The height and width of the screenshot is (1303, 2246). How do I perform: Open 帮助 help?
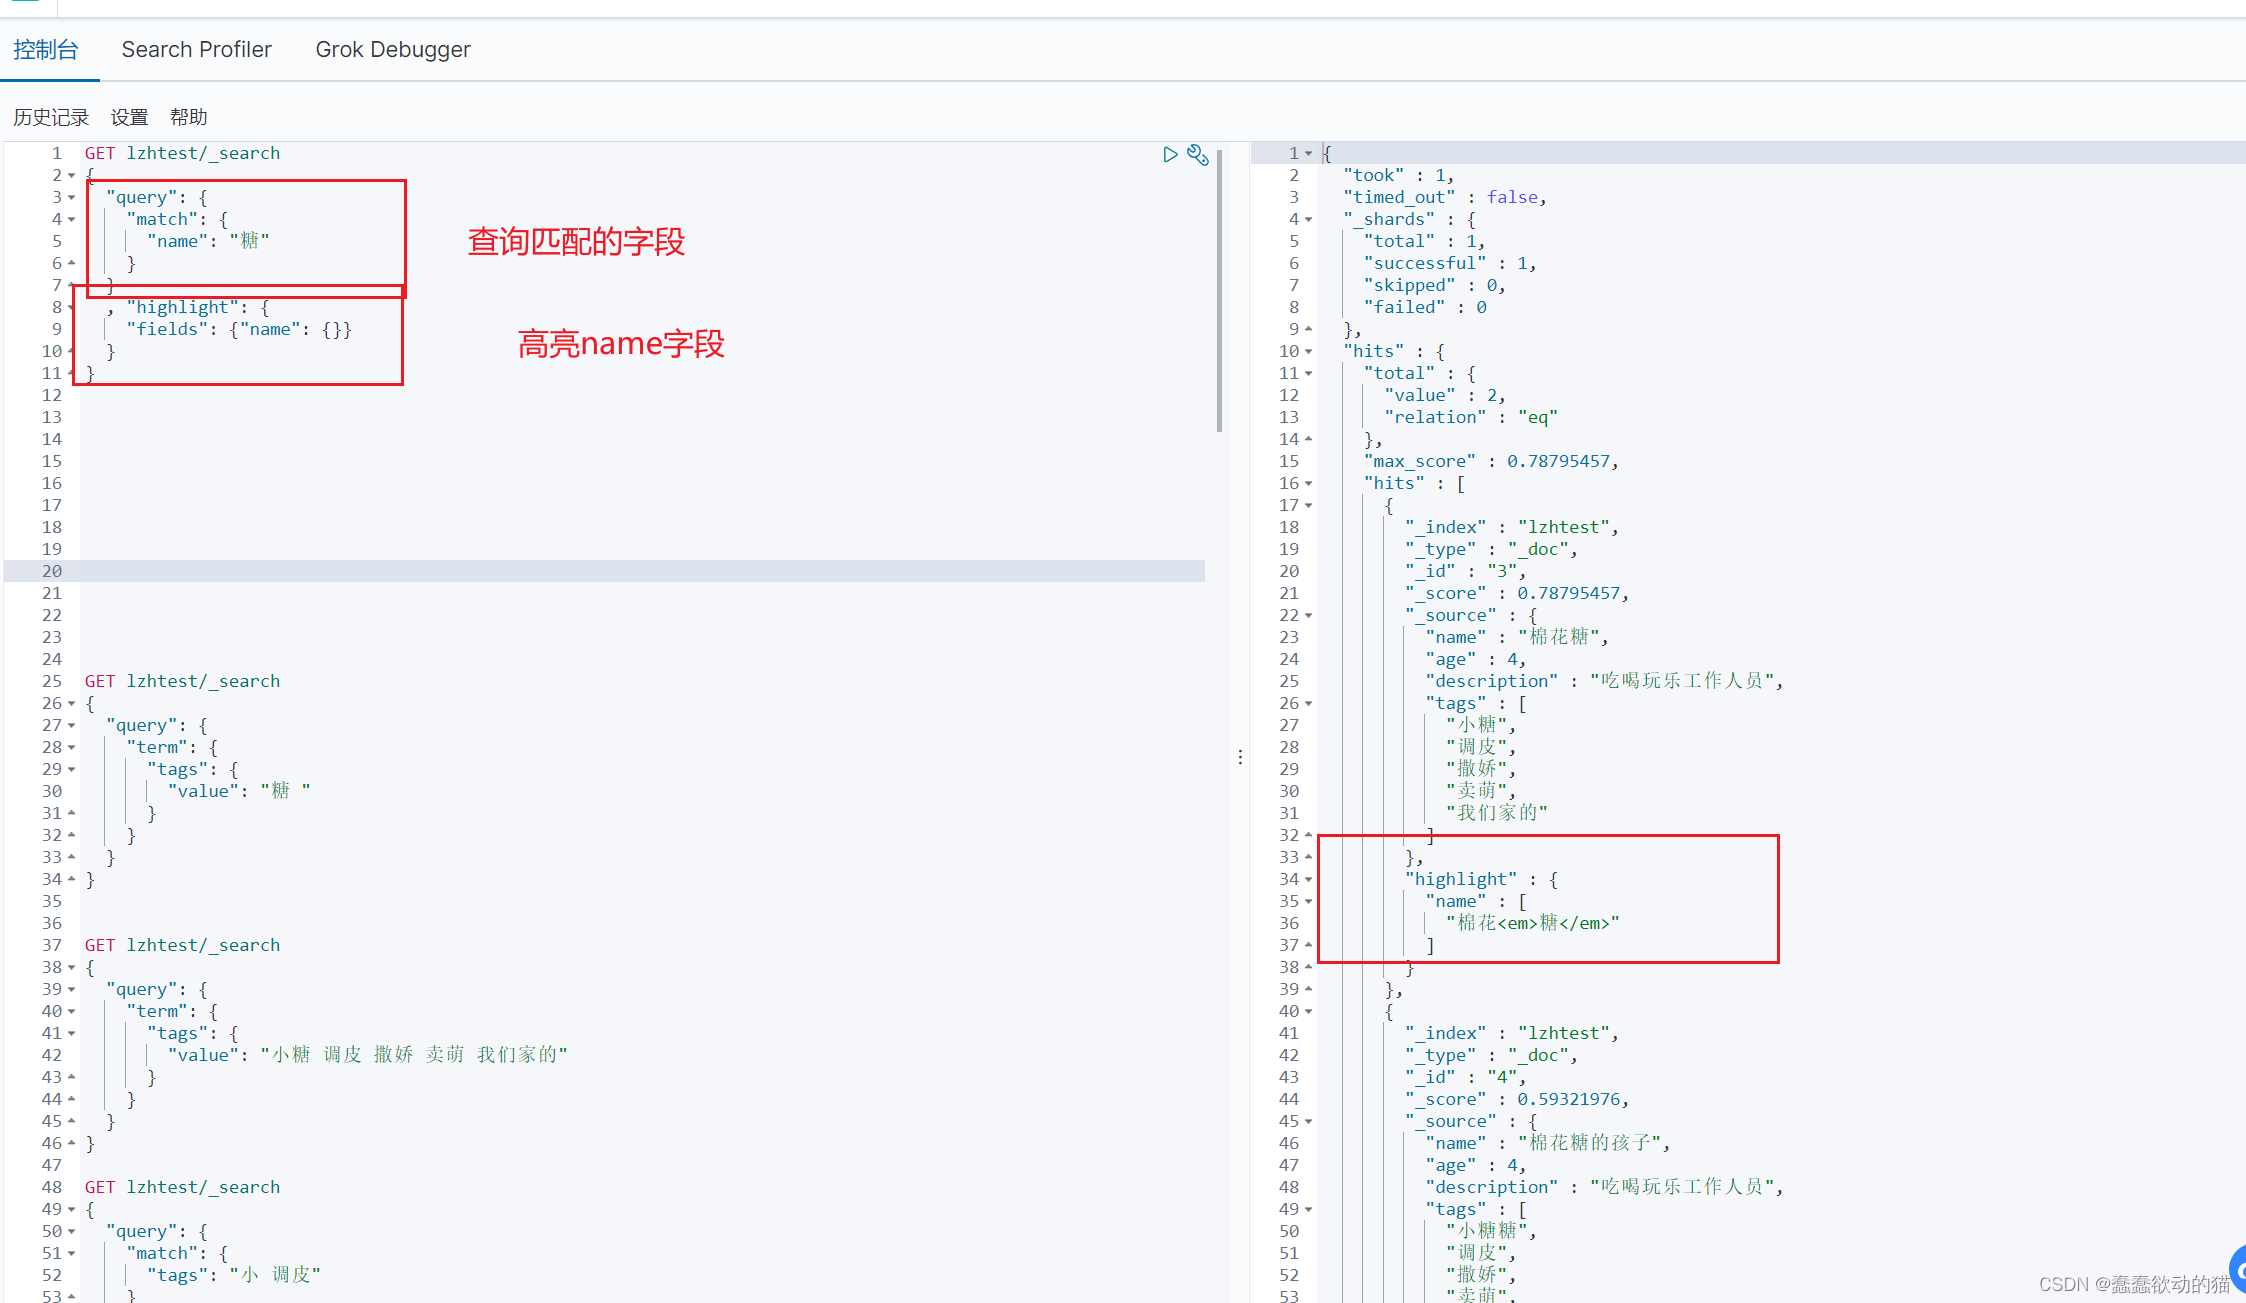189,117
